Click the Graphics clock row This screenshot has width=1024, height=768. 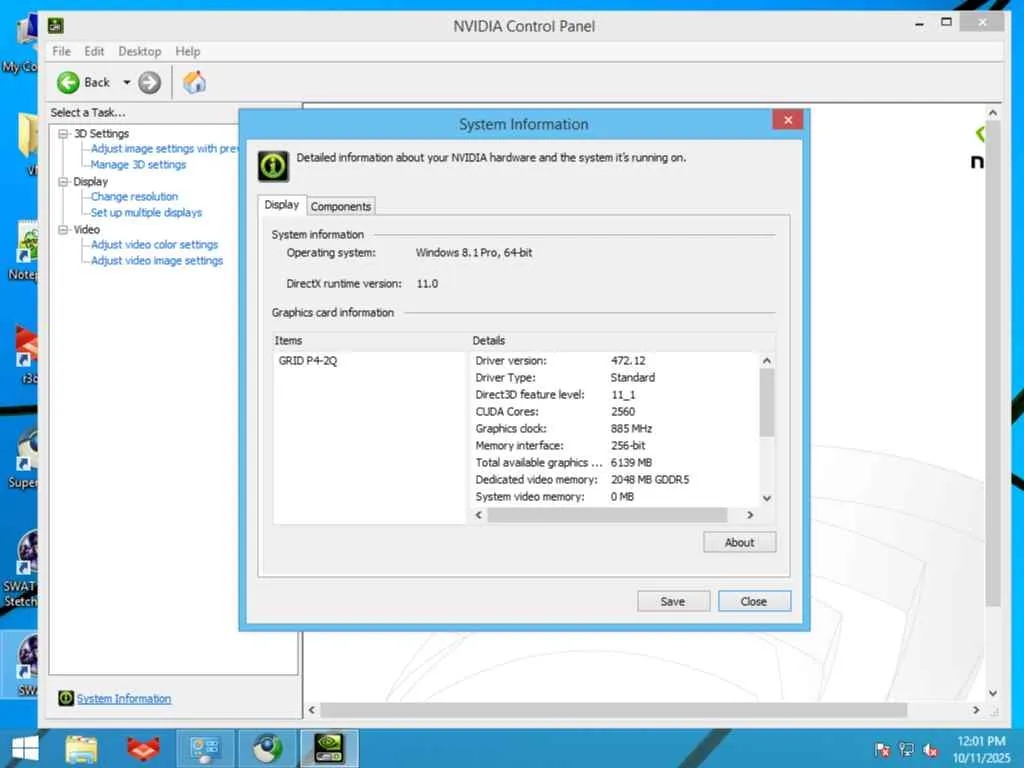click(614, 428)
